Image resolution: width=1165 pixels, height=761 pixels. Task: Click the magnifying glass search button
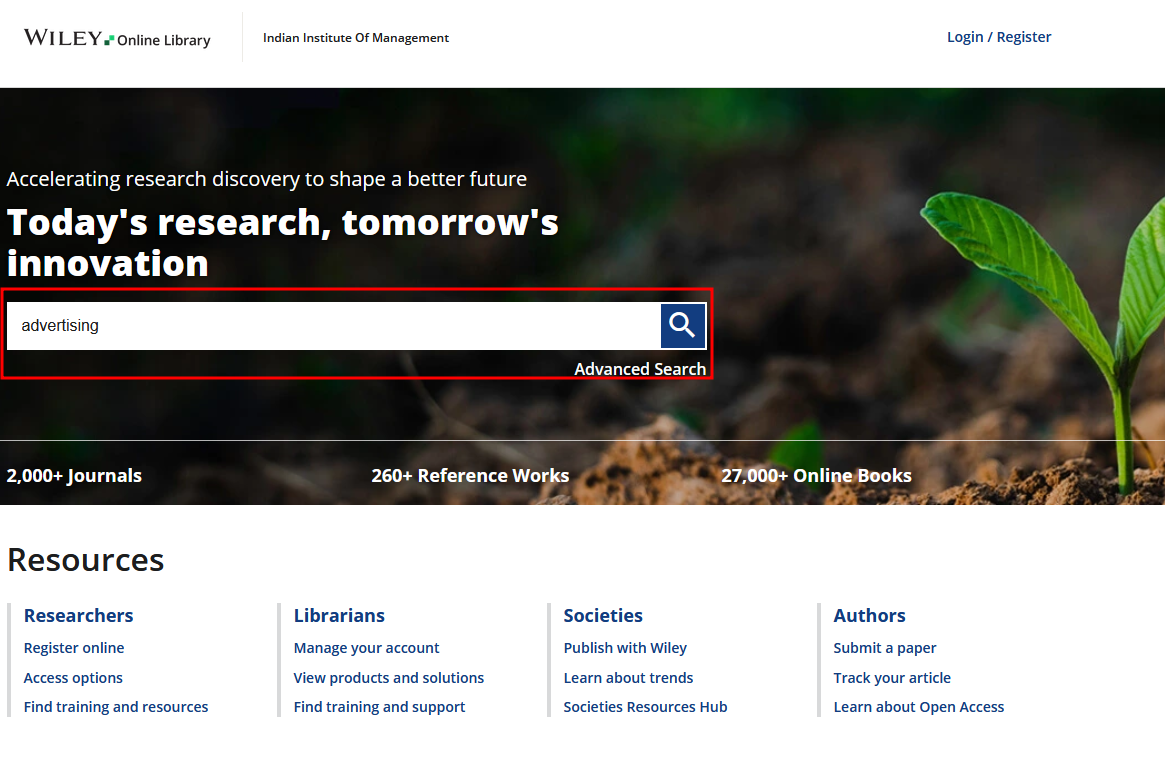click(x=683, y=326)
